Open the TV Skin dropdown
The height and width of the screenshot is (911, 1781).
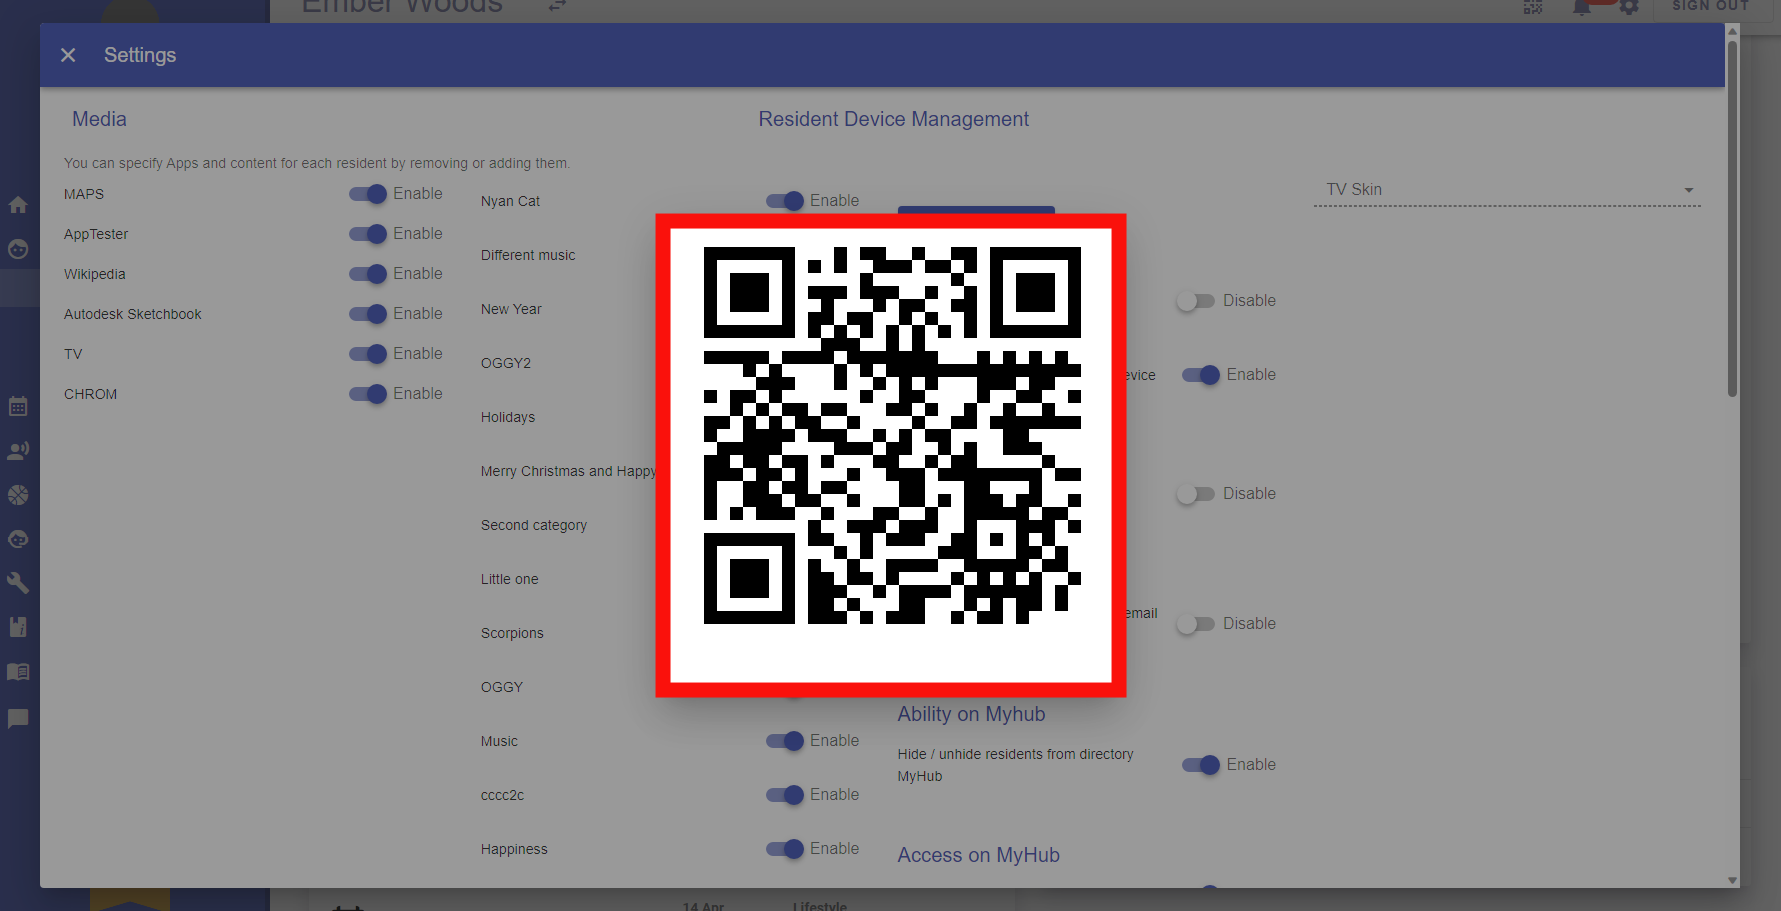pyautogui.click(x=1507, y=190)
